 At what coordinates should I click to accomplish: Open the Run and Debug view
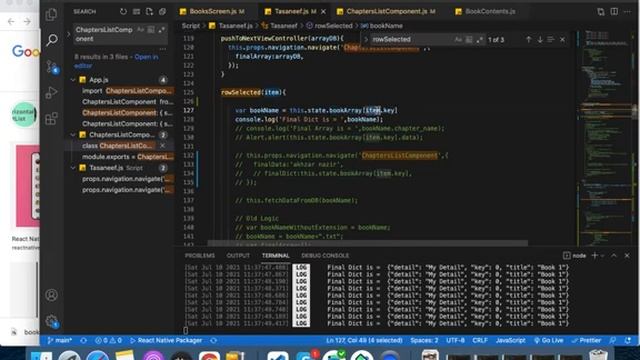pyautogui.click(x=51, y=93)
